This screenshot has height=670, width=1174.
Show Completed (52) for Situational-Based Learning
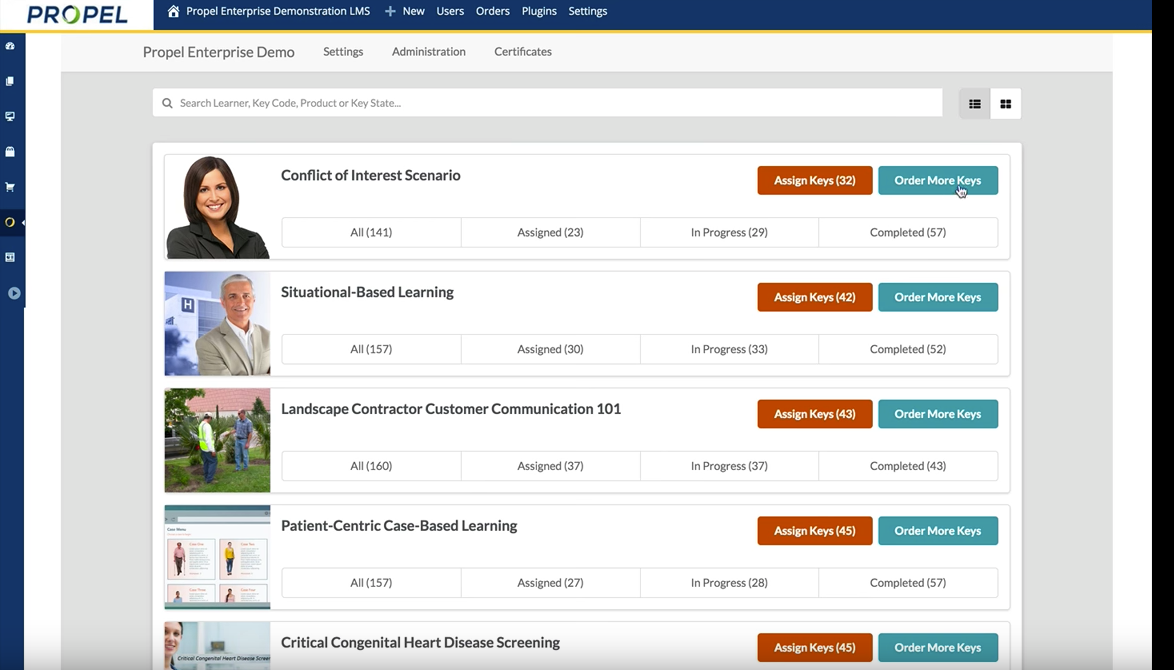tap(908, 349)
